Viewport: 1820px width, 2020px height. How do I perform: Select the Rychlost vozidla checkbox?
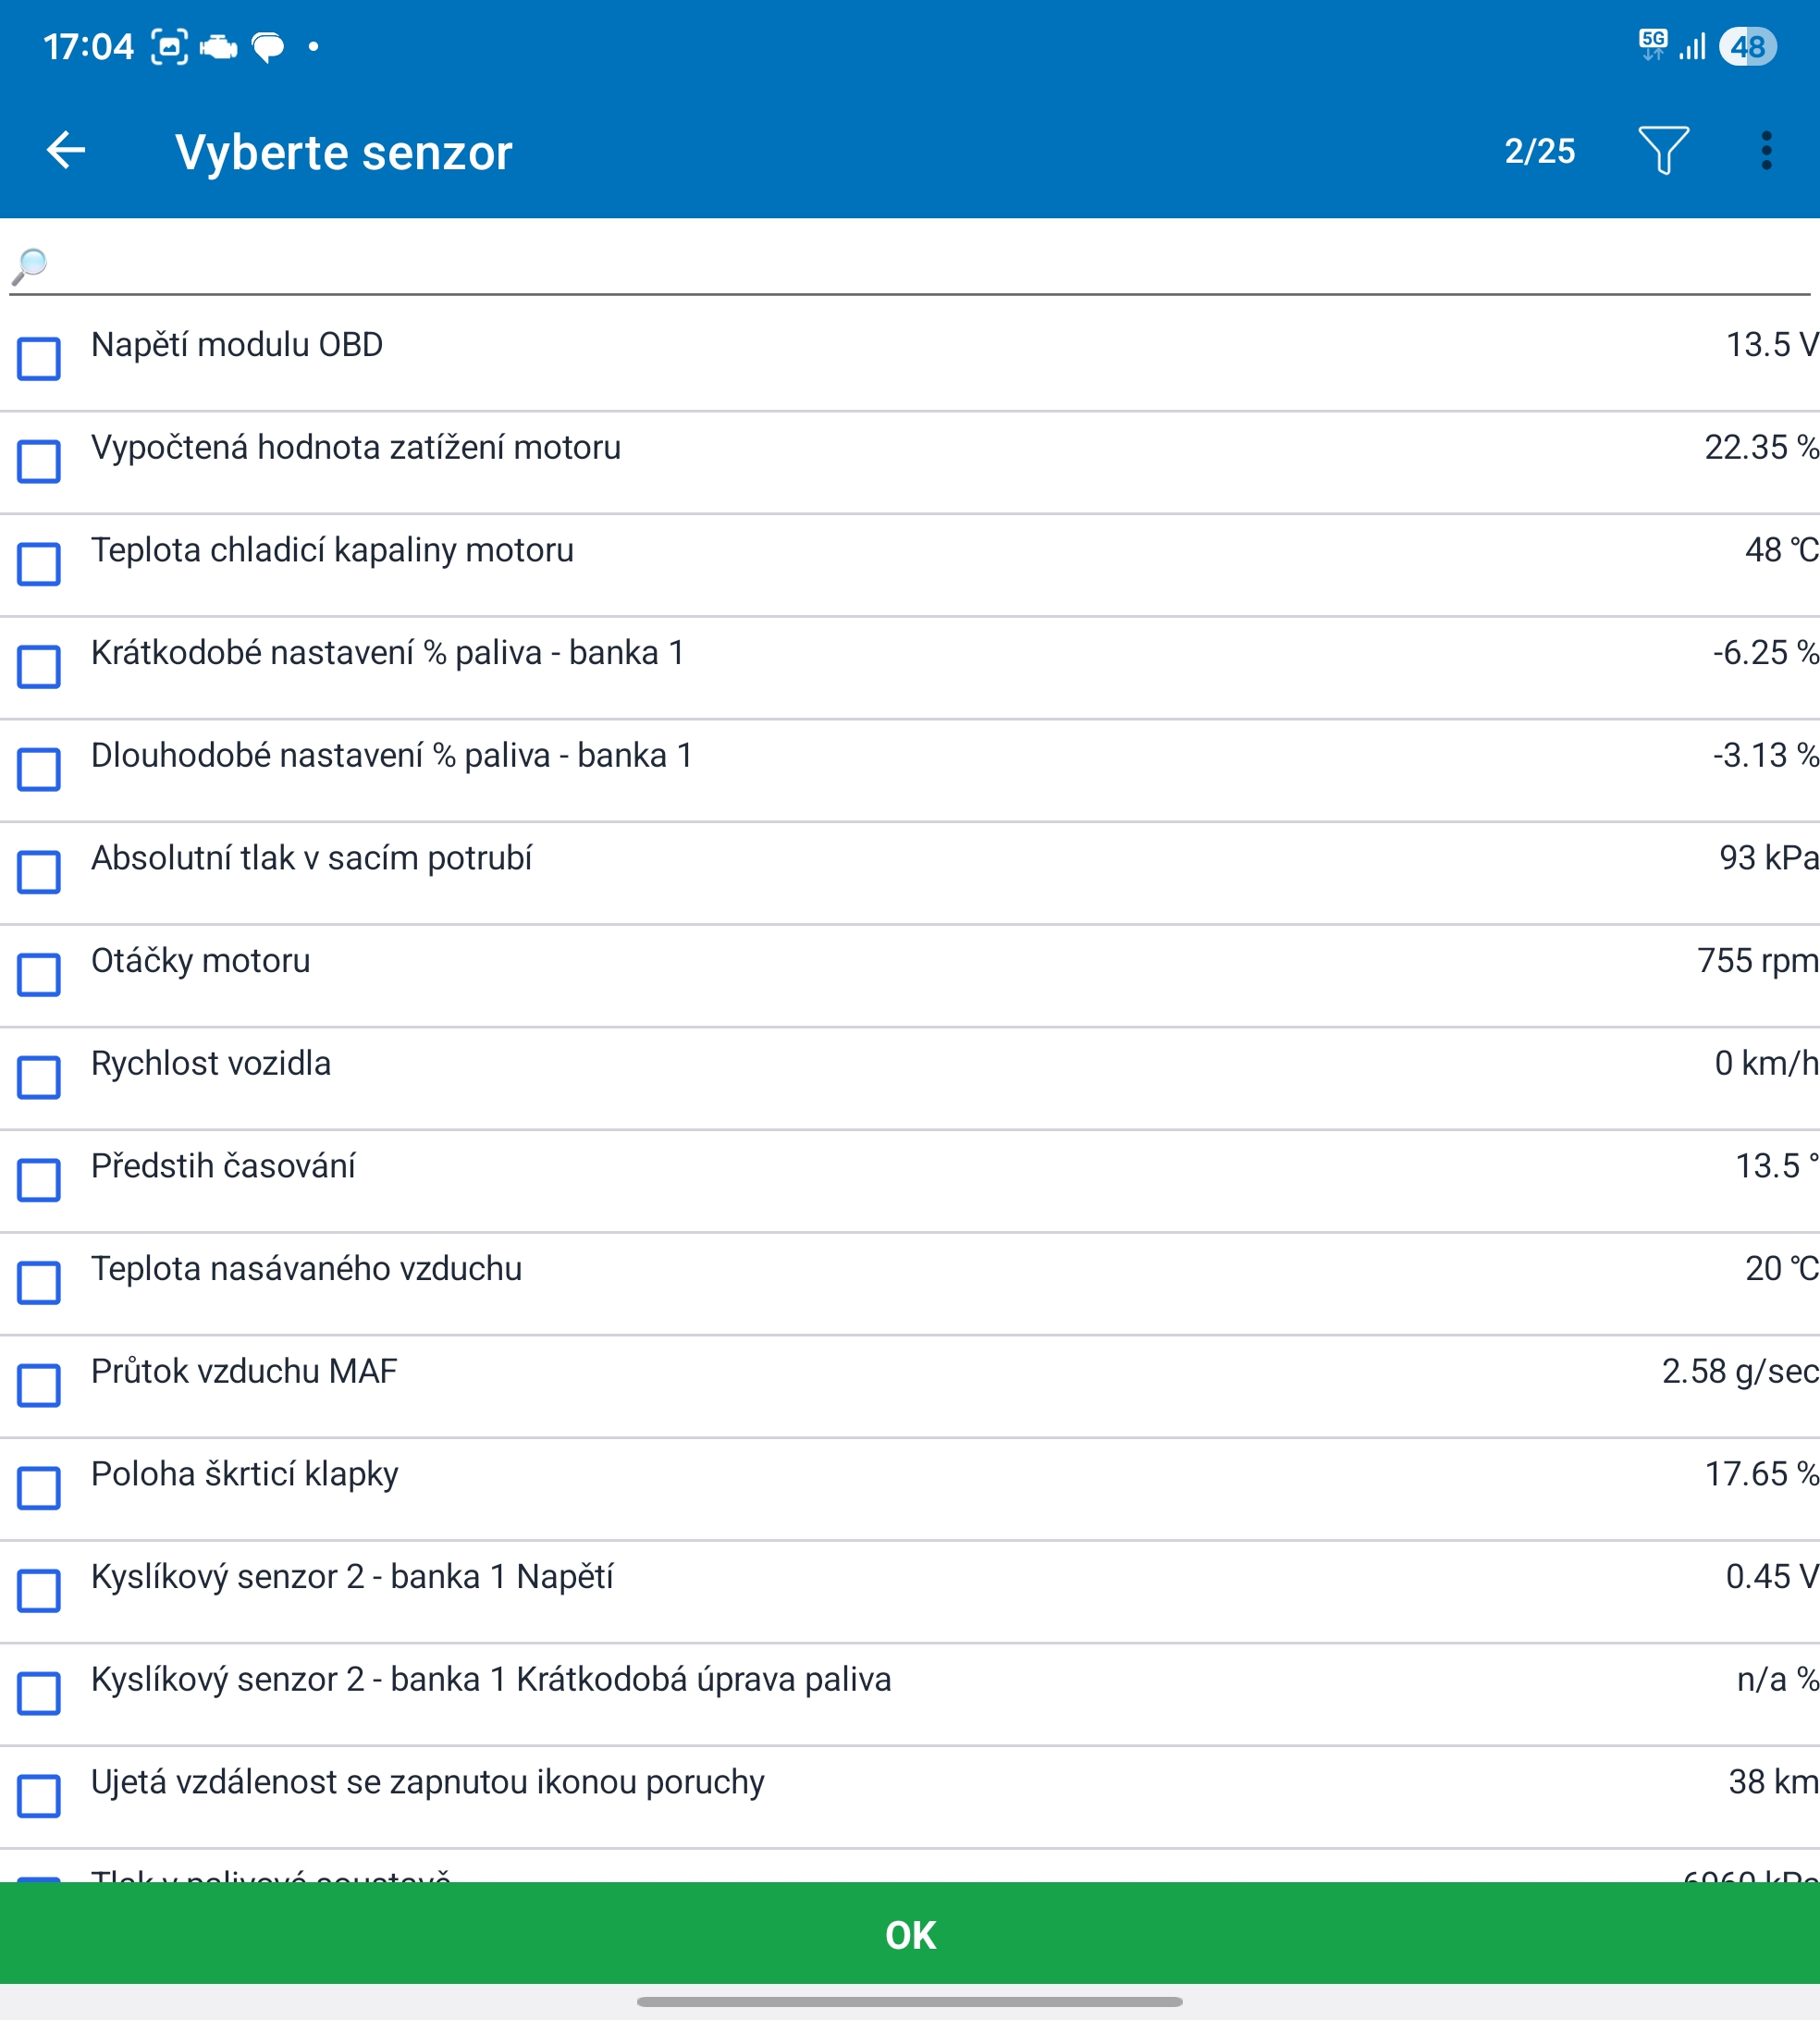(39, 1077)
